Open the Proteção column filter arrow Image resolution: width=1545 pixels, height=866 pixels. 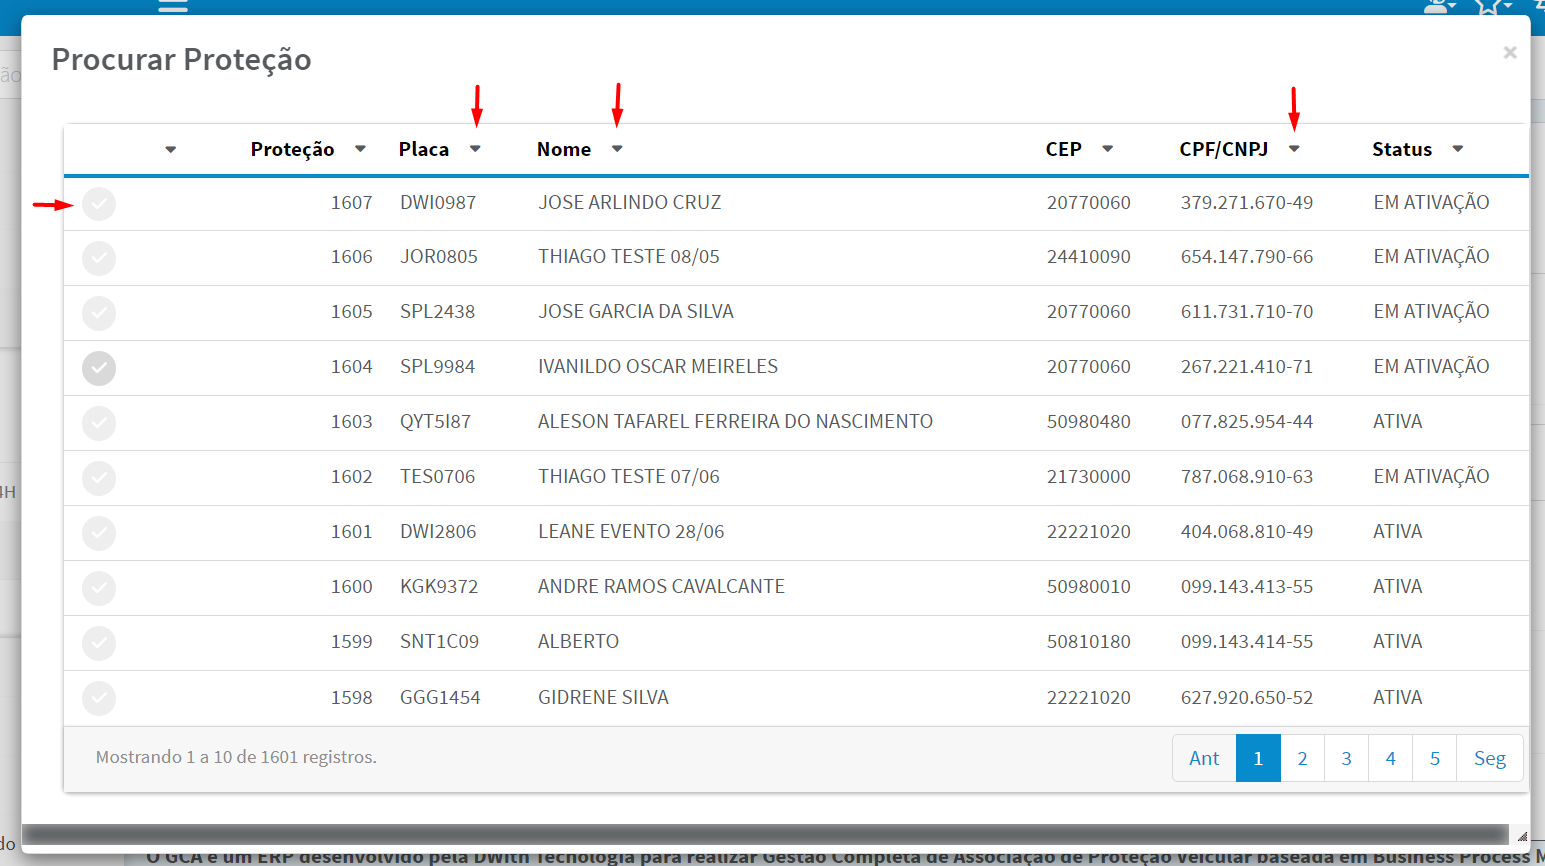pyautogui.click(x=360, y=149)
